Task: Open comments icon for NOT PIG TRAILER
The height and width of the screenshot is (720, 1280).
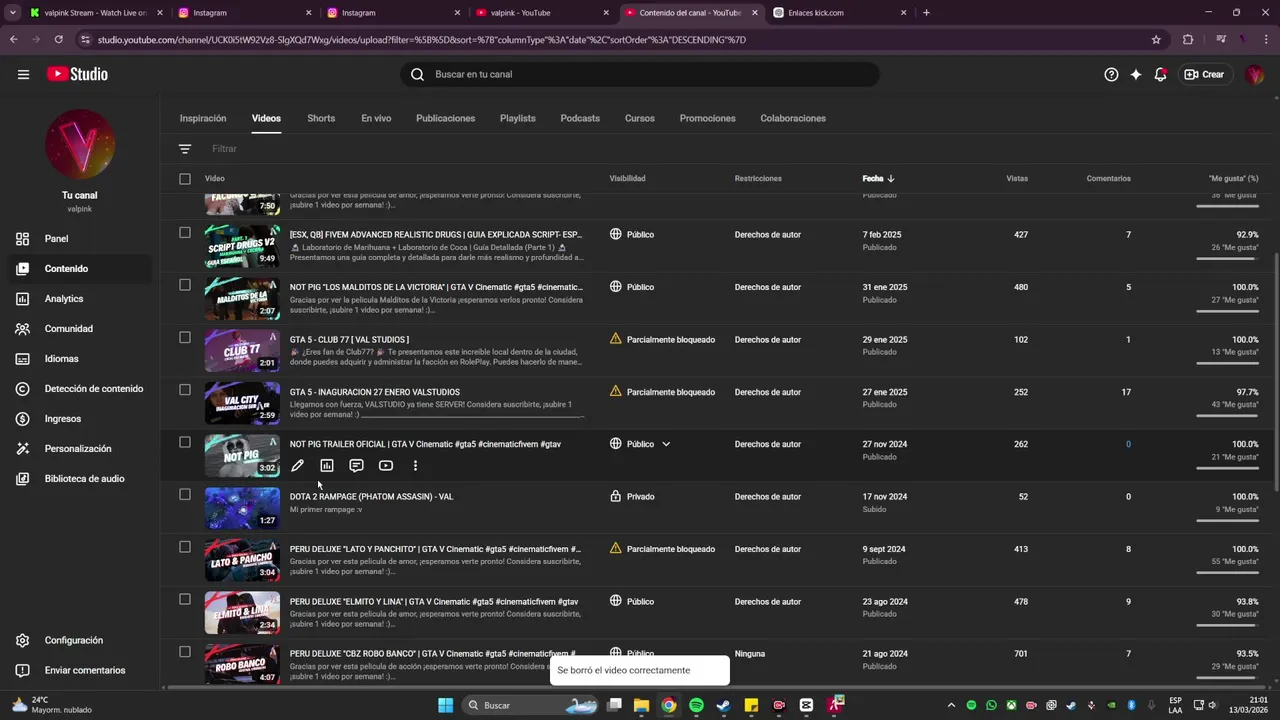Action: point(356,466)
